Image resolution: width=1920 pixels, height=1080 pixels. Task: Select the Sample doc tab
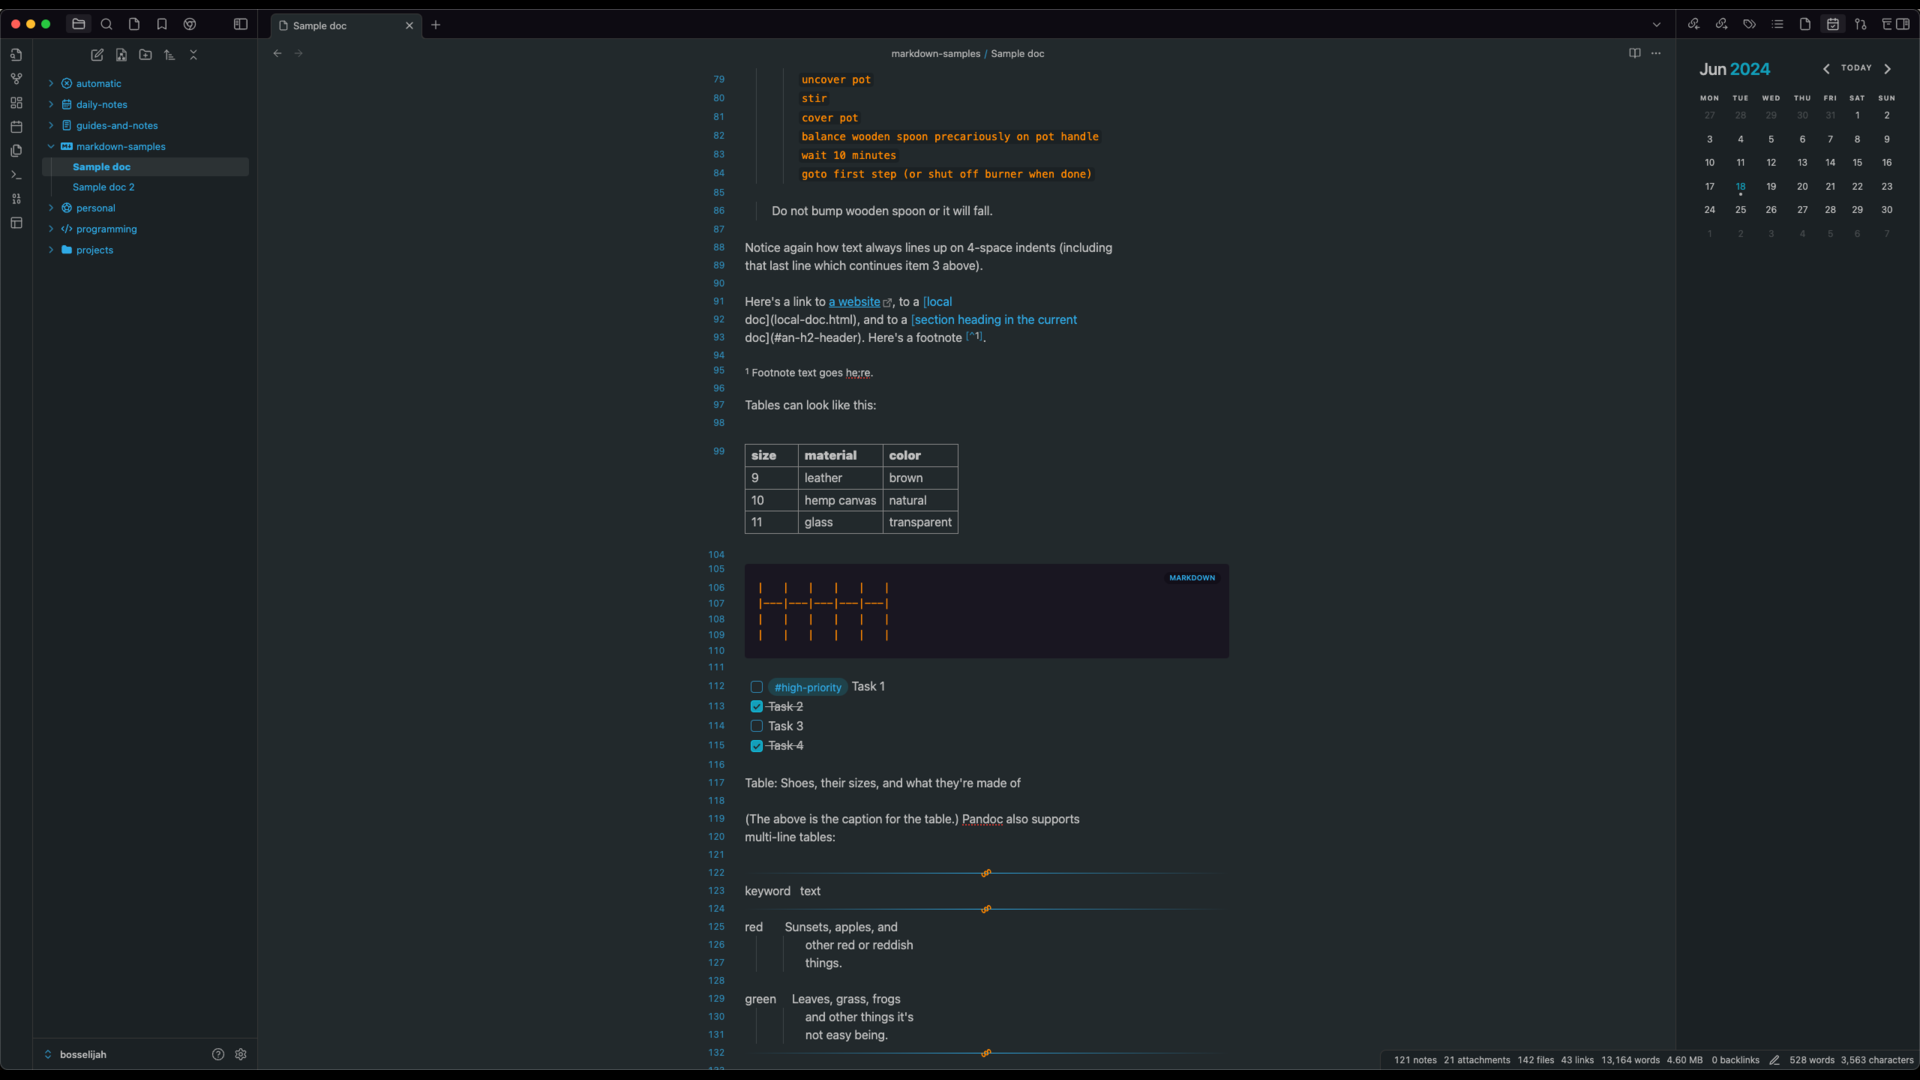coord(344,25)
